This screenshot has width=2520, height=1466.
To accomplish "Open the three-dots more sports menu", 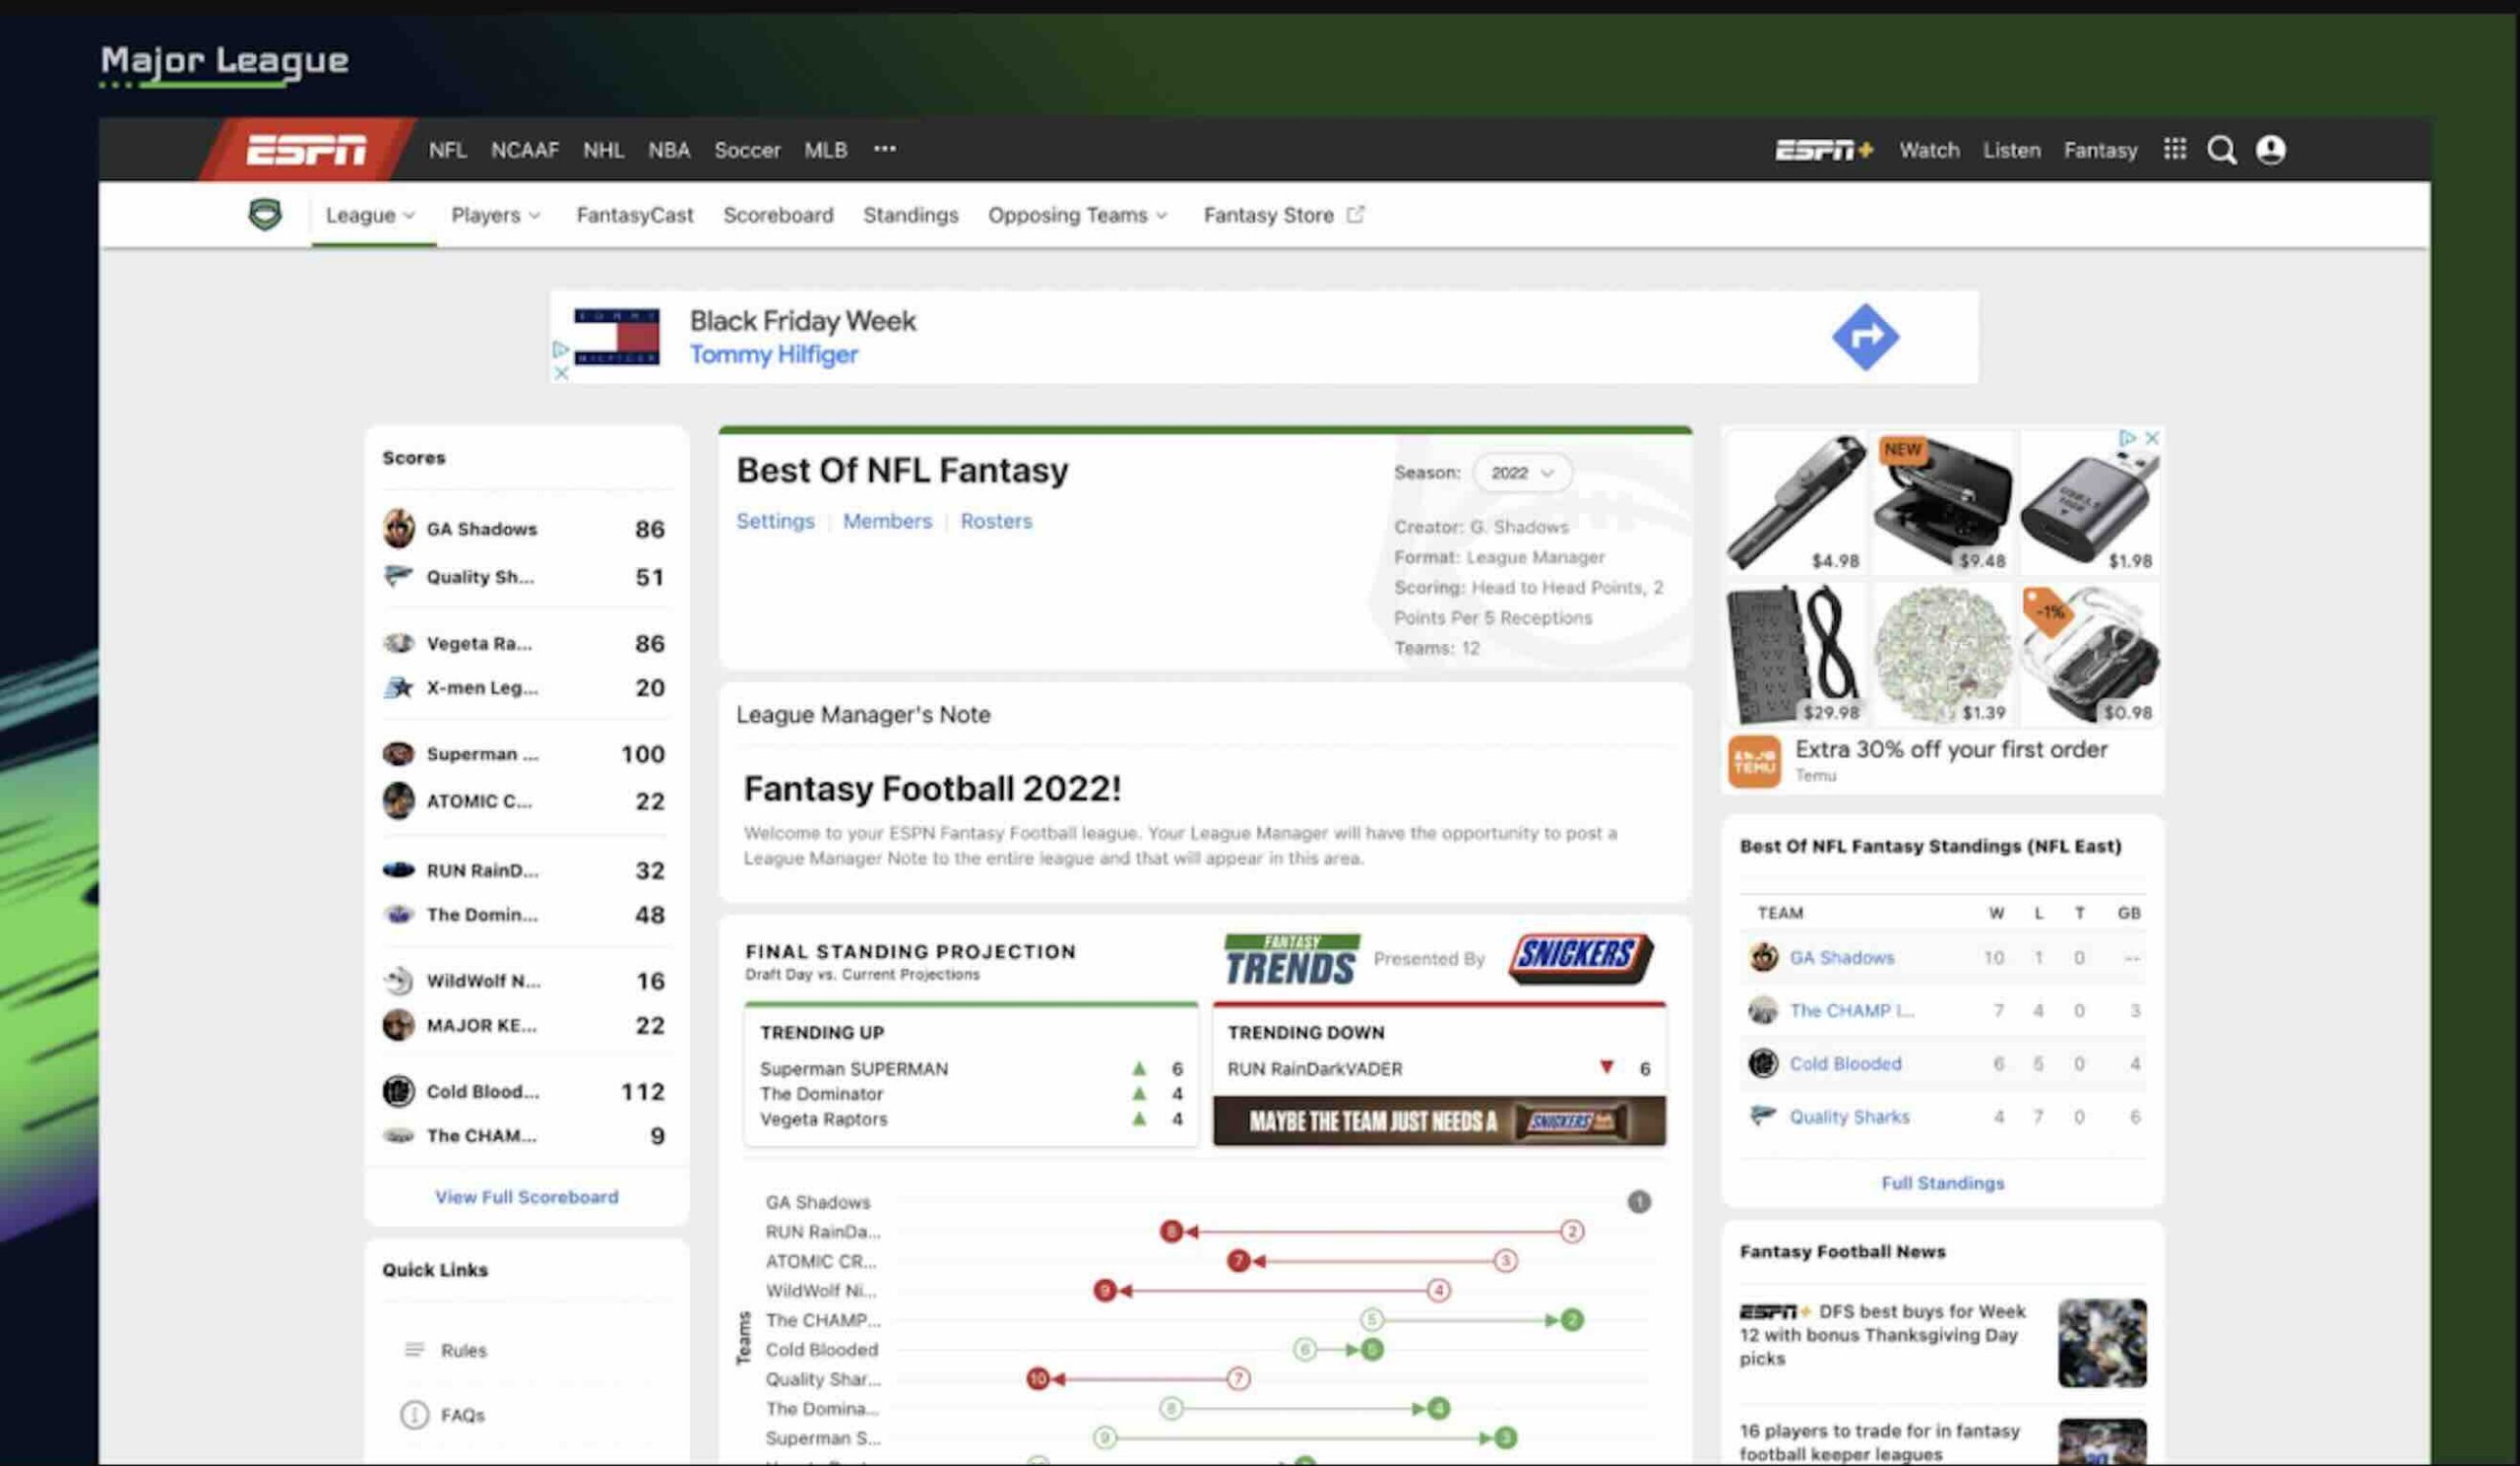I will pos(884,149).
